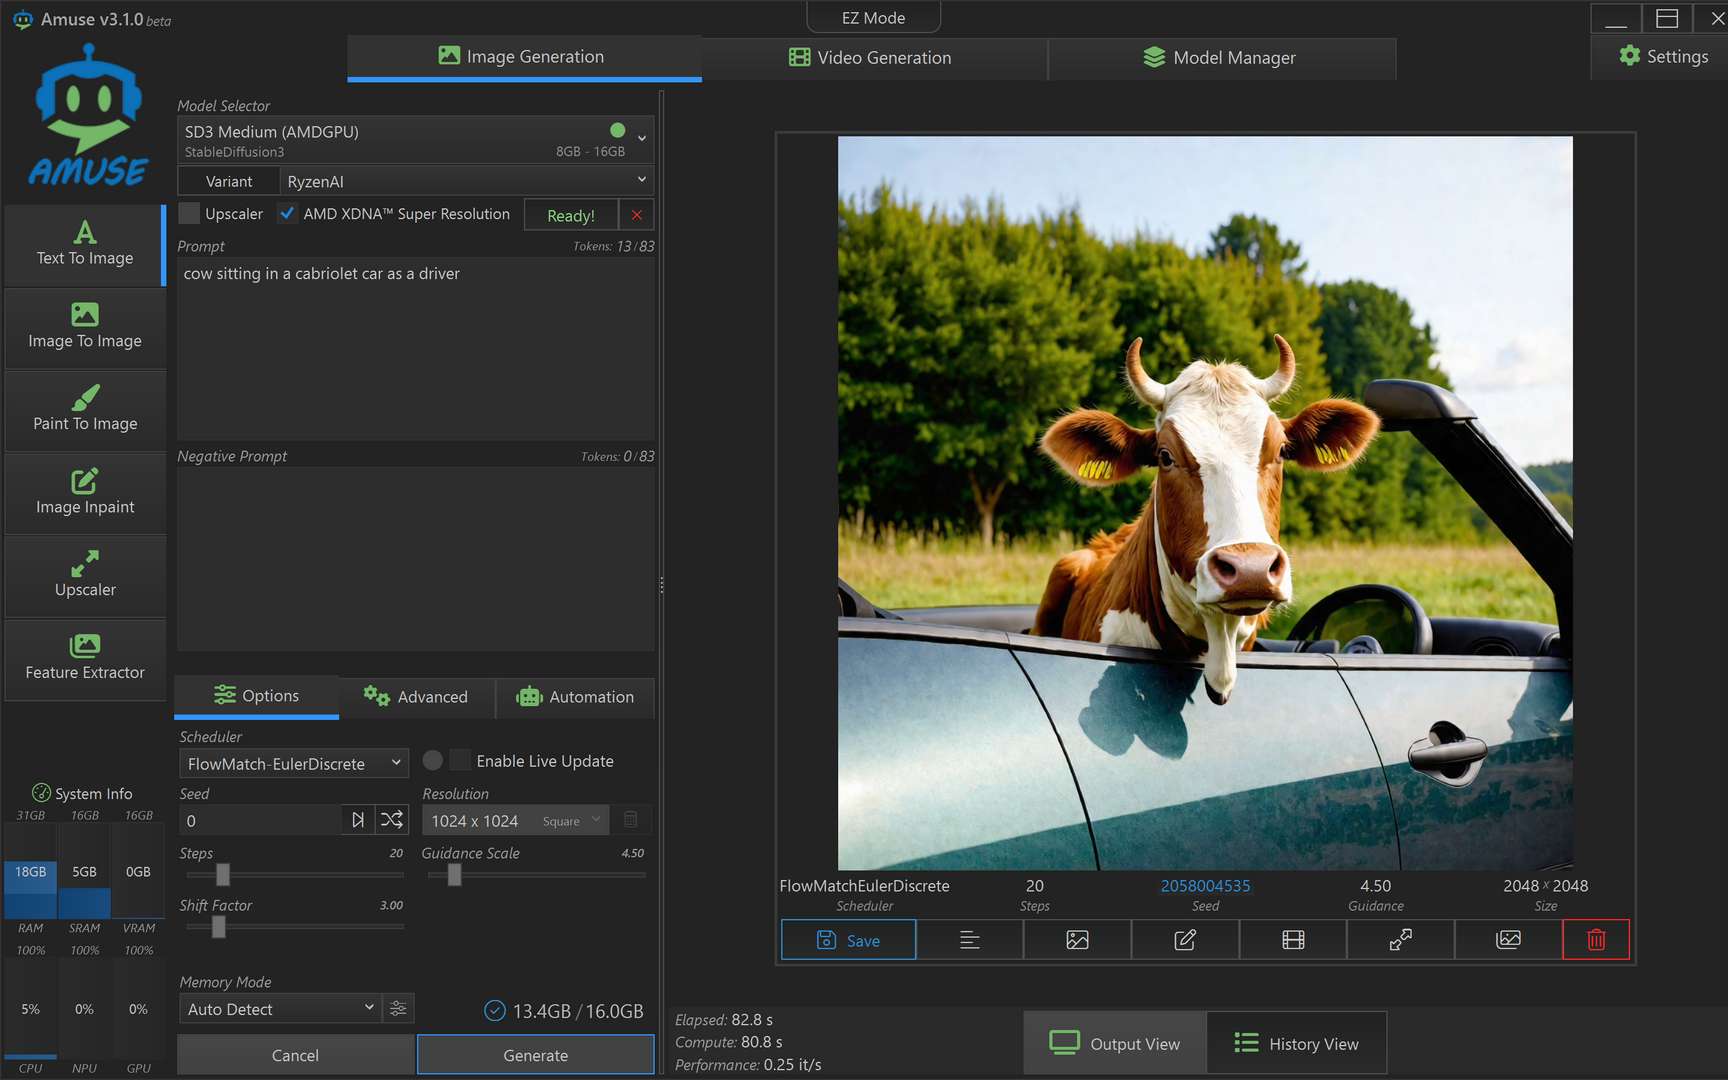Open the Scheduler dropdown FlowMatch-EulerDiscrete
The height and width of the screenshot is (1080, 1728).
pyautogui.click(x=293, y=764)
